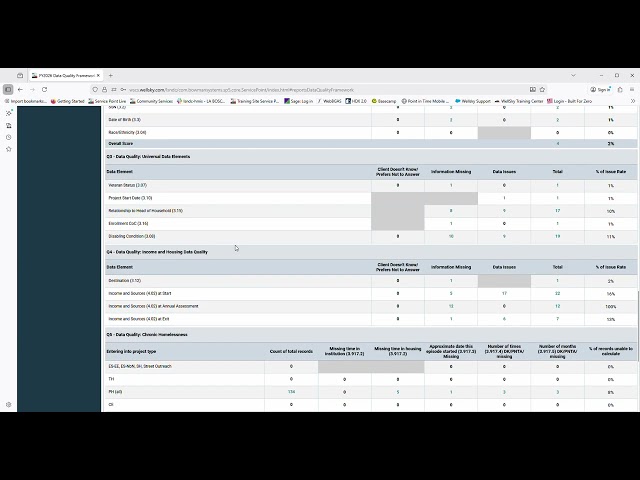Open synced tabs in the sidebar
This screenshot has height=480, width=640.
click(x=9, y=125)
